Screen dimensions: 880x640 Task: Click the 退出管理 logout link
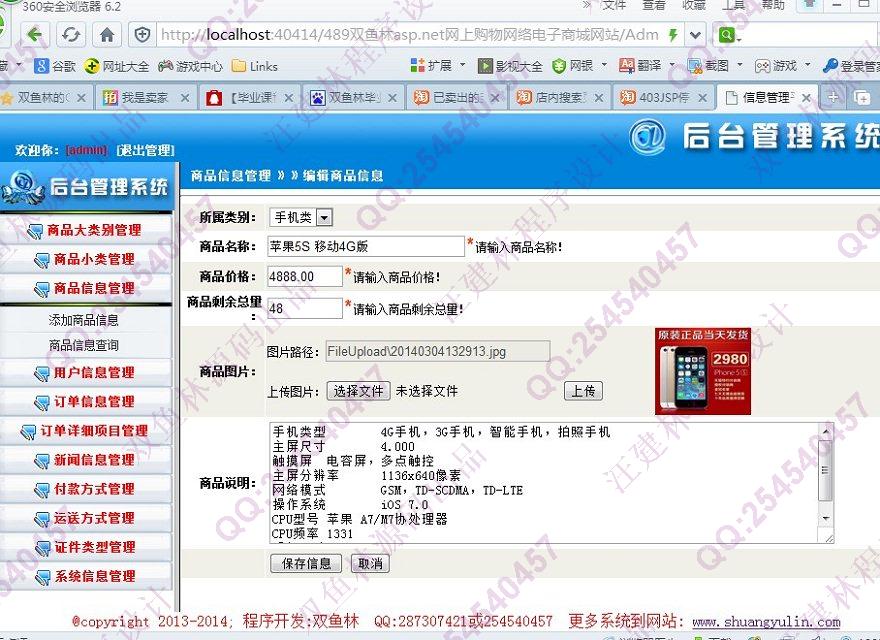145,150
